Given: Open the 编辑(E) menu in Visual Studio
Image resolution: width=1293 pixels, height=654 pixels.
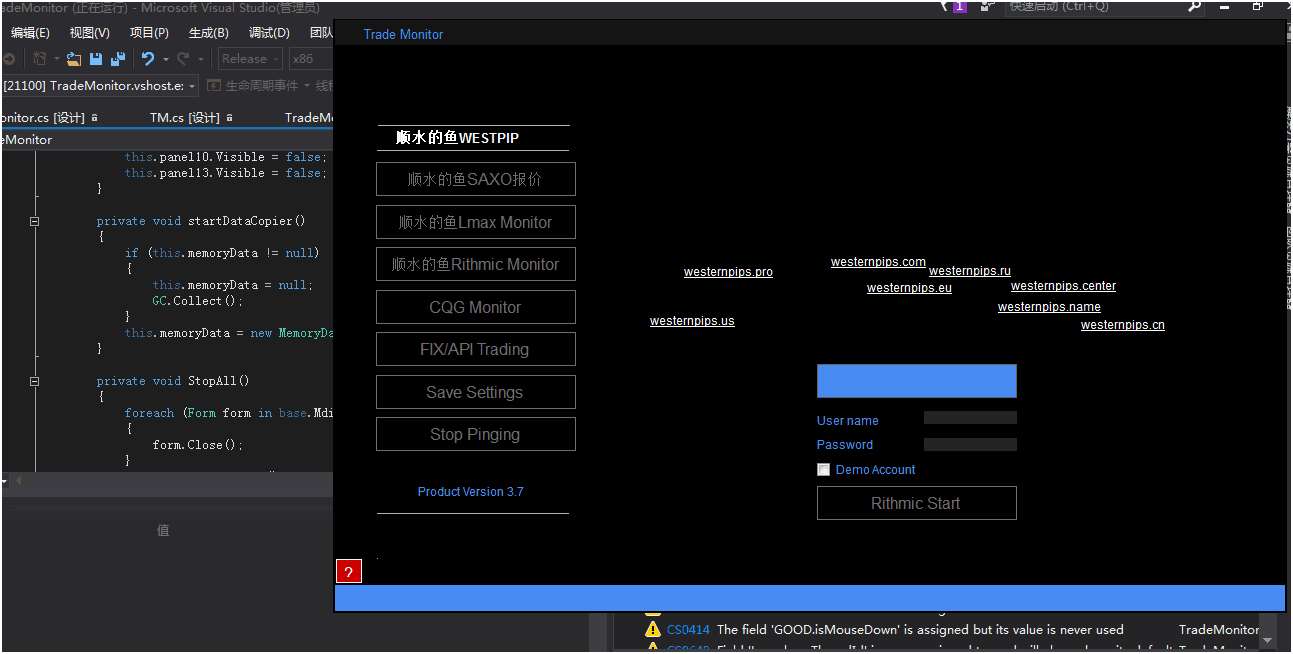Looking at the screenshot, I should pyautogui.click(x=30, y=33).
